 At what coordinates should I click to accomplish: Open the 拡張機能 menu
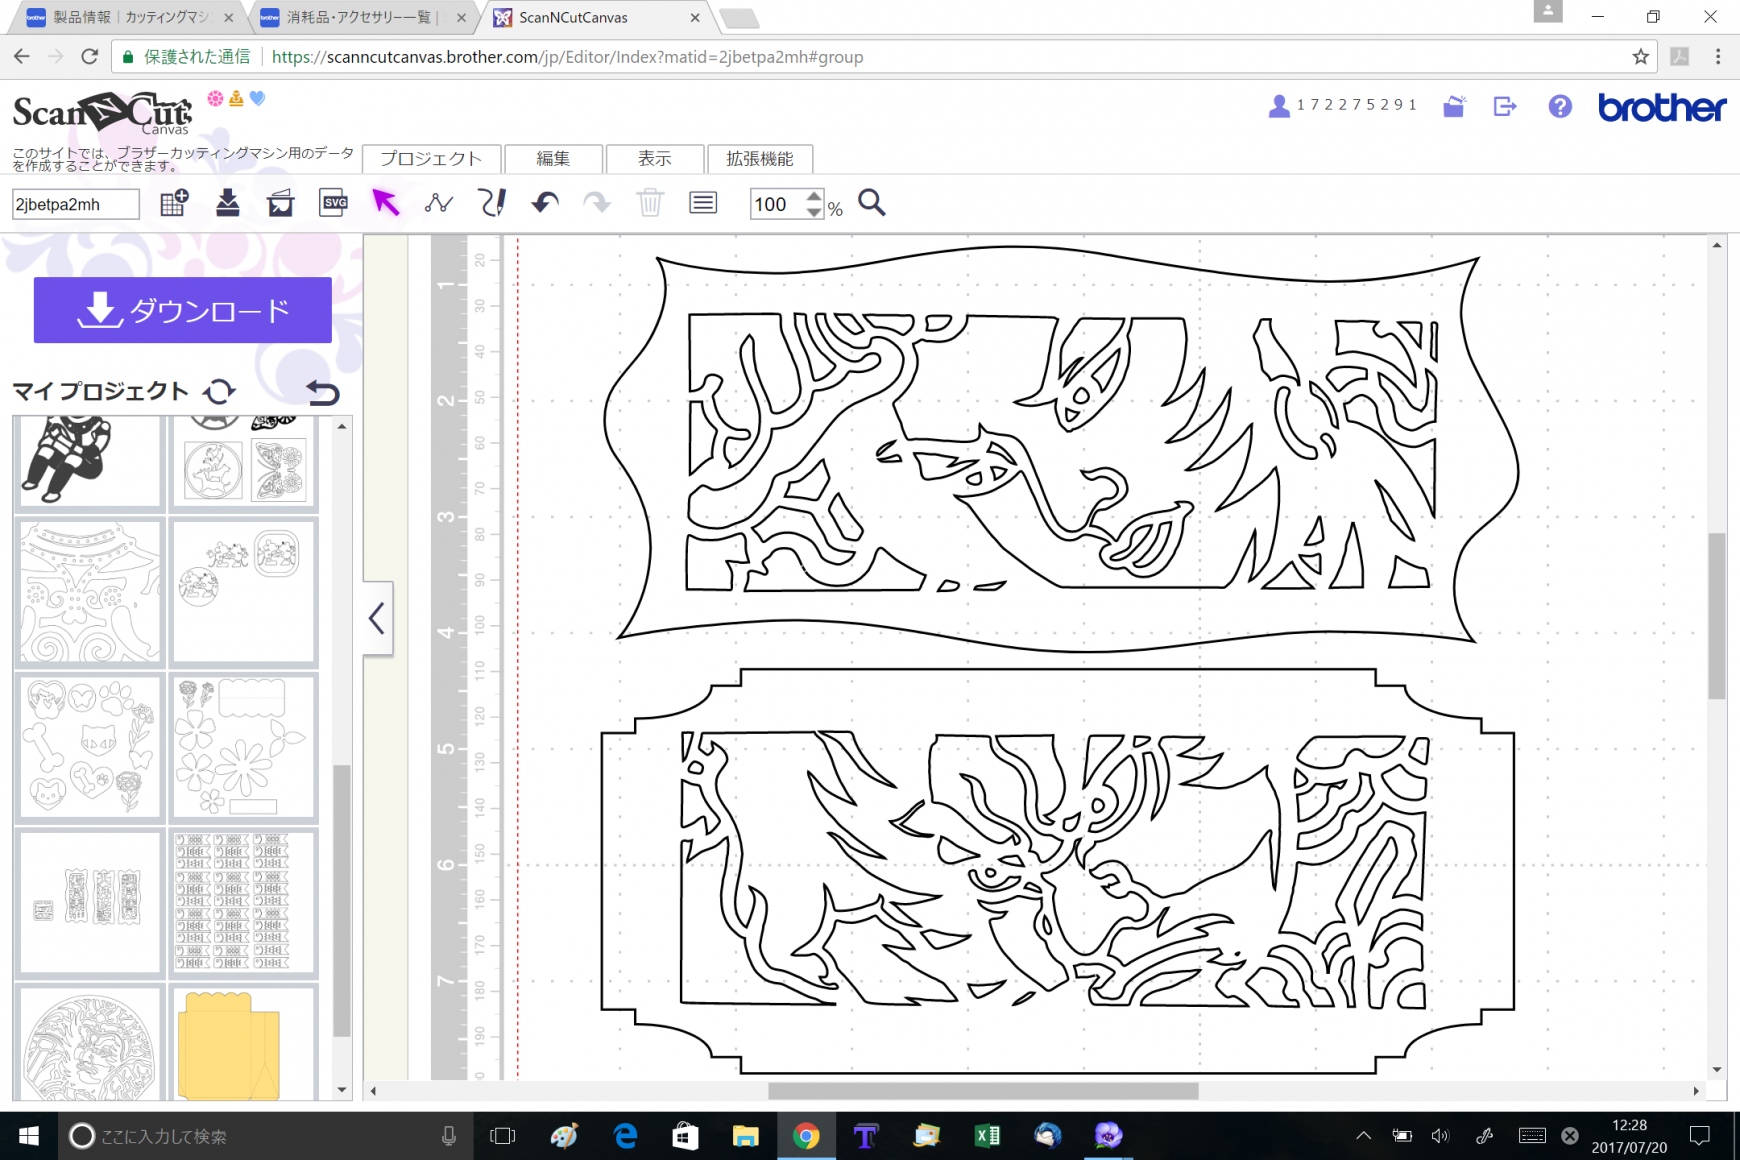click(x=759, y=159)
